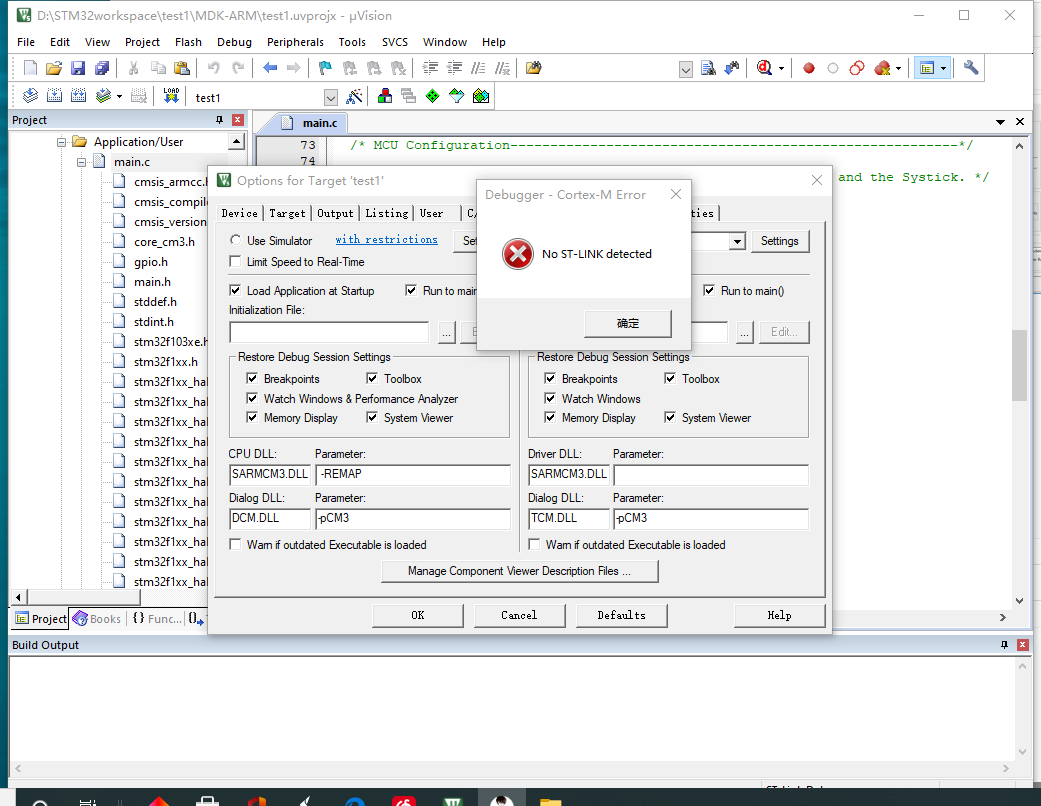This screenshot has height=806, width=1041.
Task: Click disable all breakpoints icon
Action: pyautogui.click(x=856, y=68)
